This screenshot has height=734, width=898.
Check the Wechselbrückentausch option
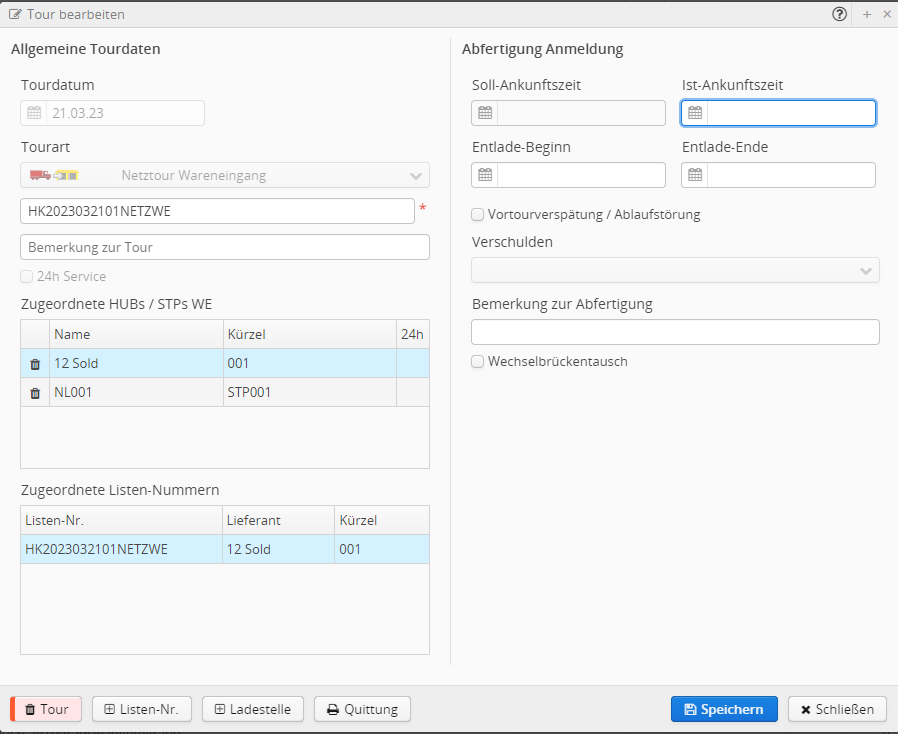[x=478, y=362]
